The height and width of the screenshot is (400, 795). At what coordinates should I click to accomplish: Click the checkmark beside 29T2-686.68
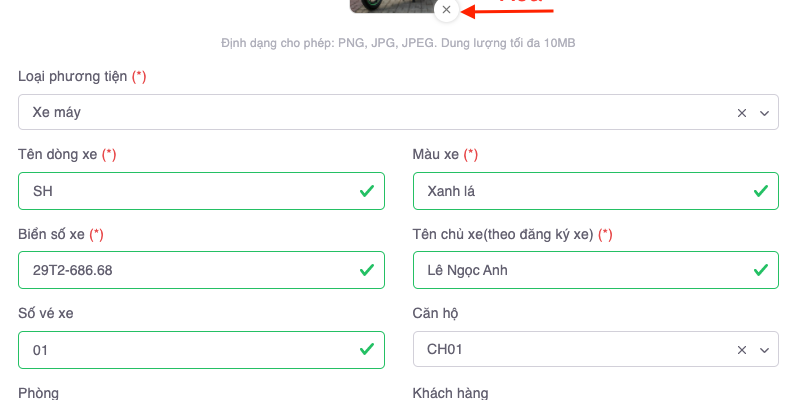pyautogui.click(x=367, y=270)
